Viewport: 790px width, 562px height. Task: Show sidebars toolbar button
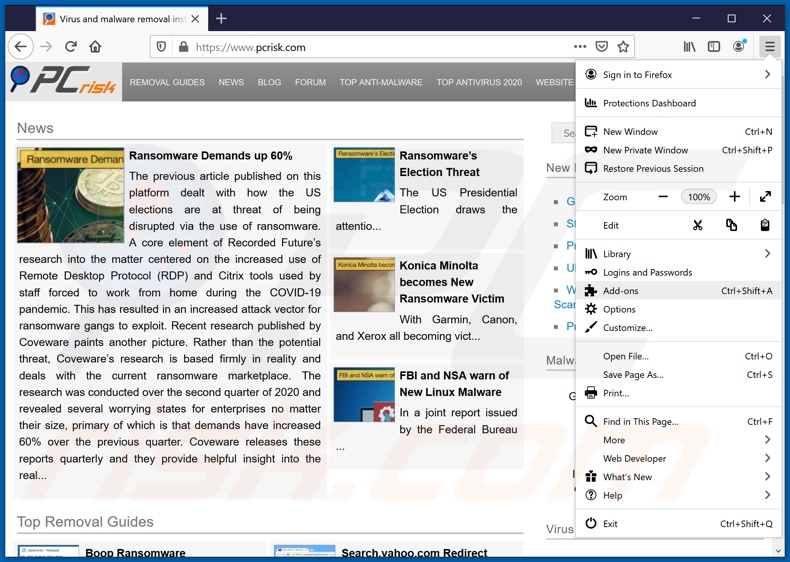pyautogui.click(x=714, y=46)
